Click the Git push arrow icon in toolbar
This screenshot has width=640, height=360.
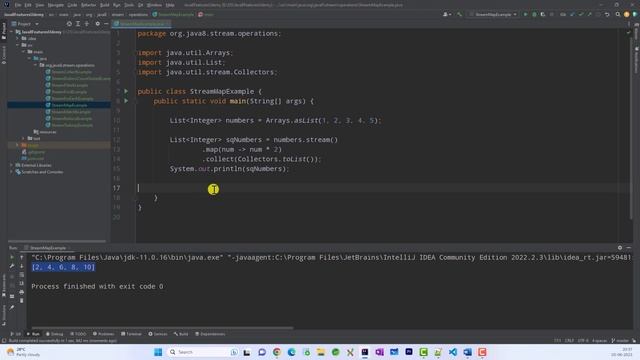589,14
